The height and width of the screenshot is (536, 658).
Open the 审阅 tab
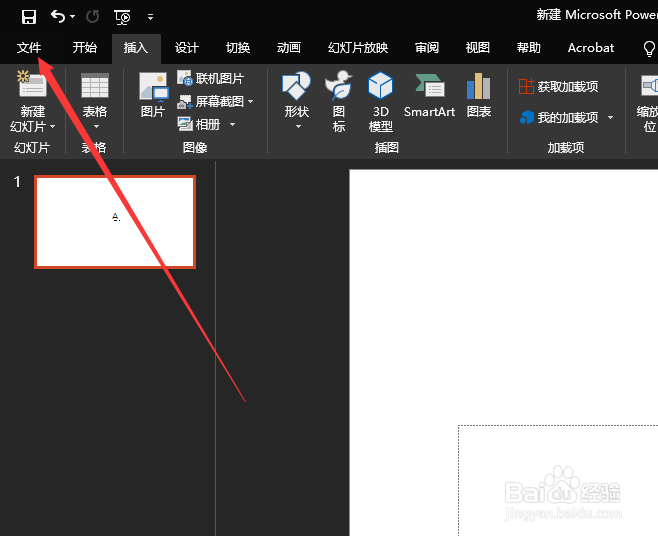click(427, 48)
